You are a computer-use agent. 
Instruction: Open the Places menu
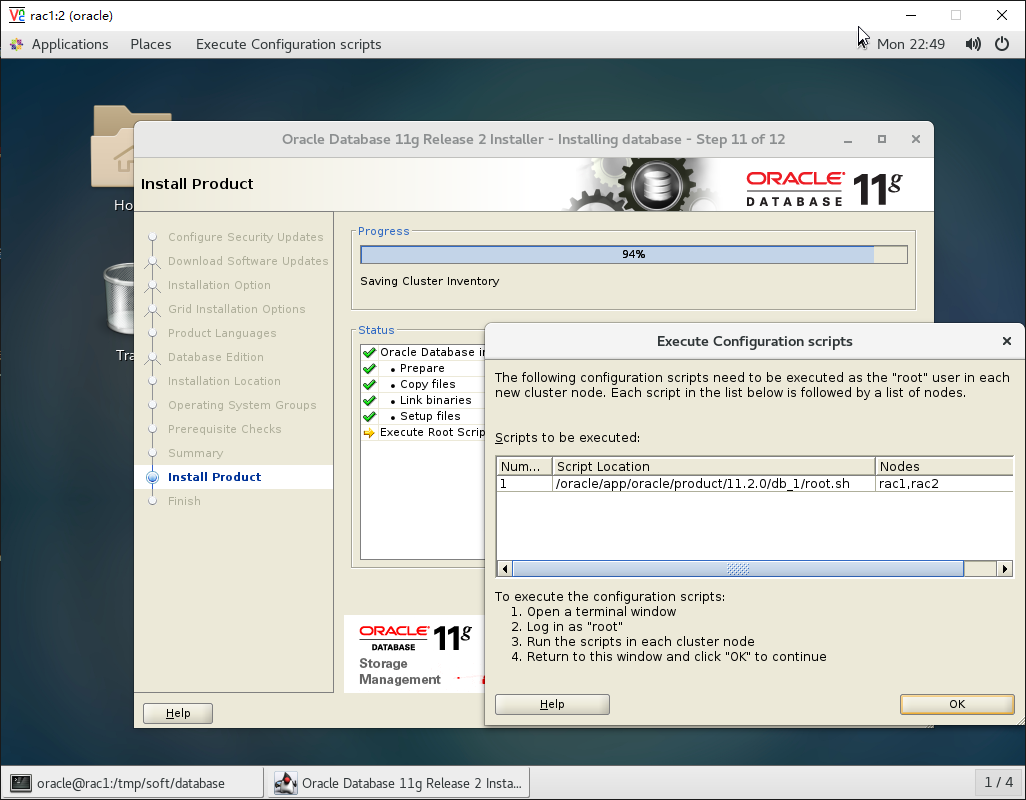point(150,44)
